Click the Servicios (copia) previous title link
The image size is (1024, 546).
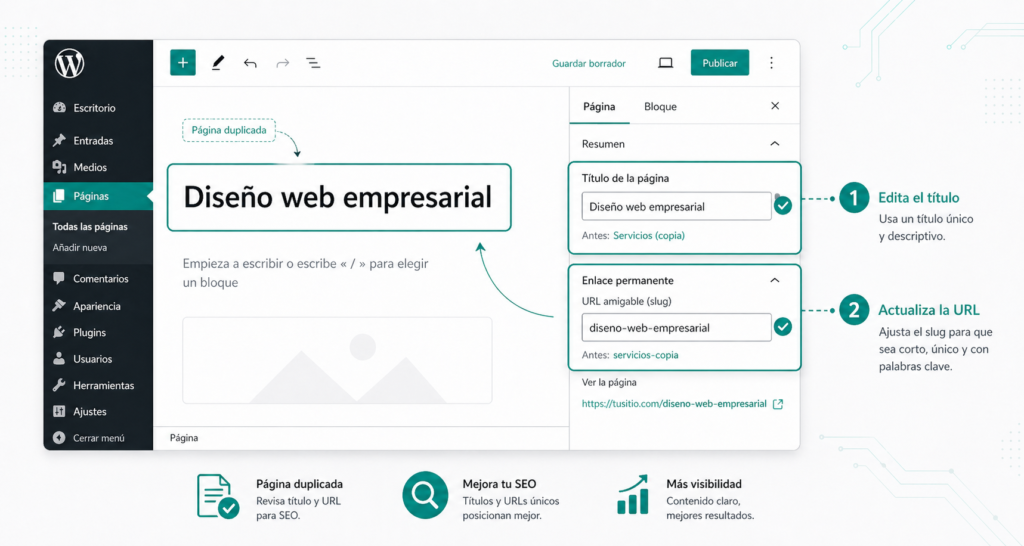click(648, 235)
